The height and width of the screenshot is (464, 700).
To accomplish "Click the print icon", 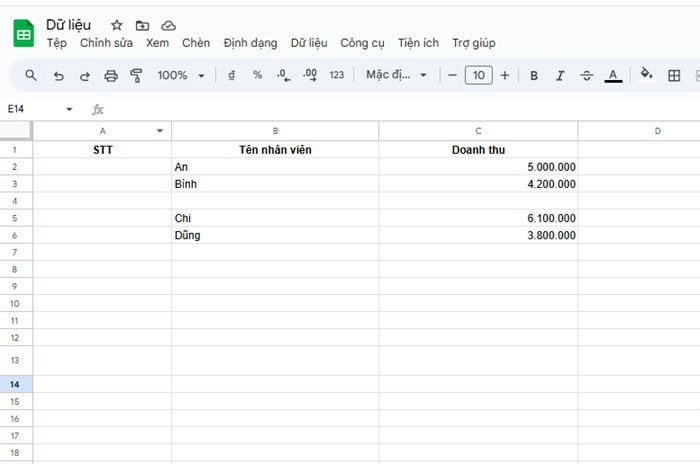I will tap(111, 75).
